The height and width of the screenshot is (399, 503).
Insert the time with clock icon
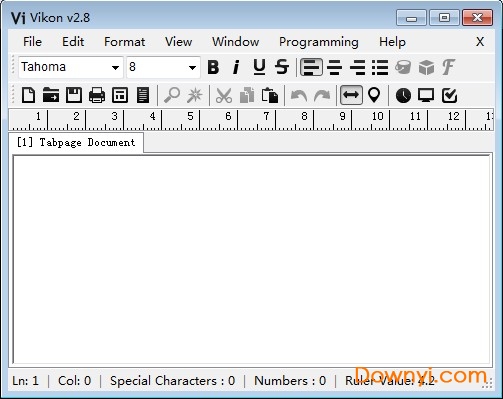(x=403, y=95)
